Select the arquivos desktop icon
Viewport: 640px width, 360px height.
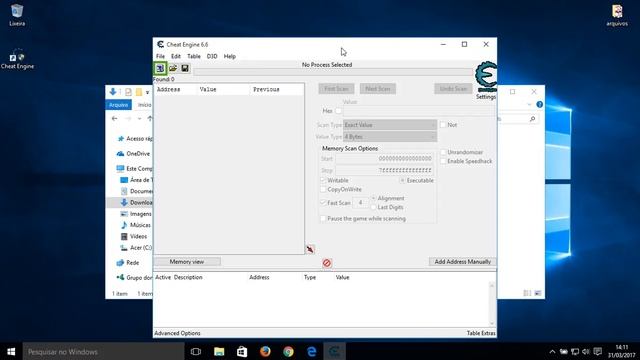point(617,15)
